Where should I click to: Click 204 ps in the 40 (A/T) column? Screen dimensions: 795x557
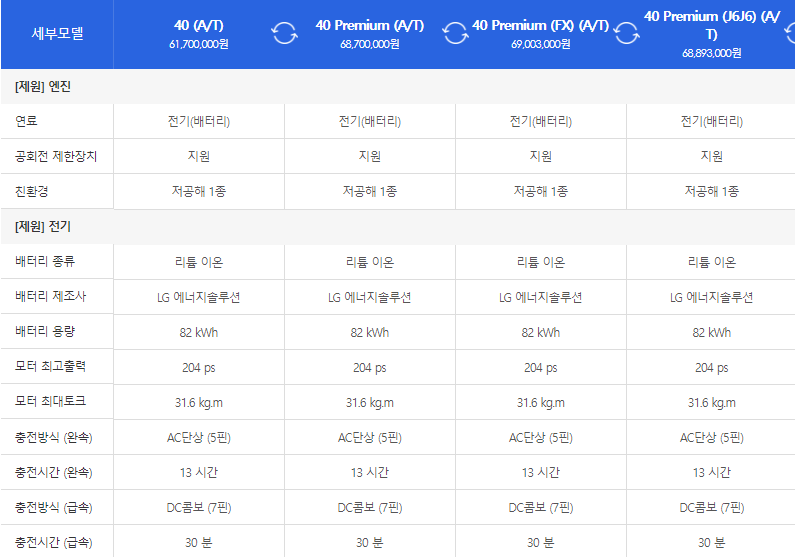click(199, 367)
